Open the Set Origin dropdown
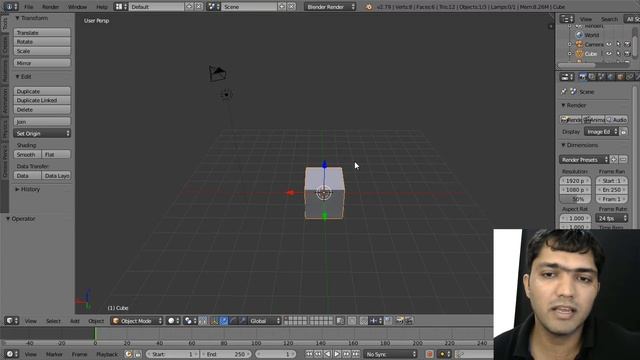Viewport: 640px width, 360px height. point(42,133)
